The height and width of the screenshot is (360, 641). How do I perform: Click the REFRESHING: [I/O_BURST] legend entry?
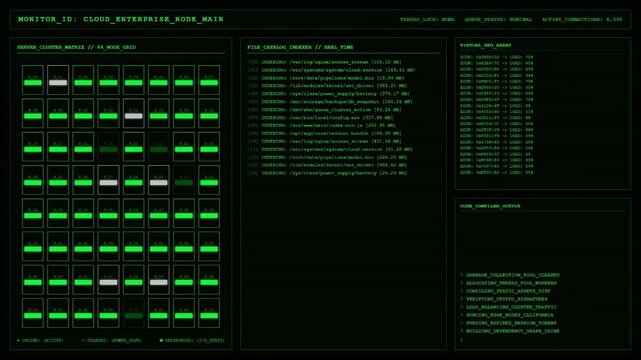click(192, 340)
